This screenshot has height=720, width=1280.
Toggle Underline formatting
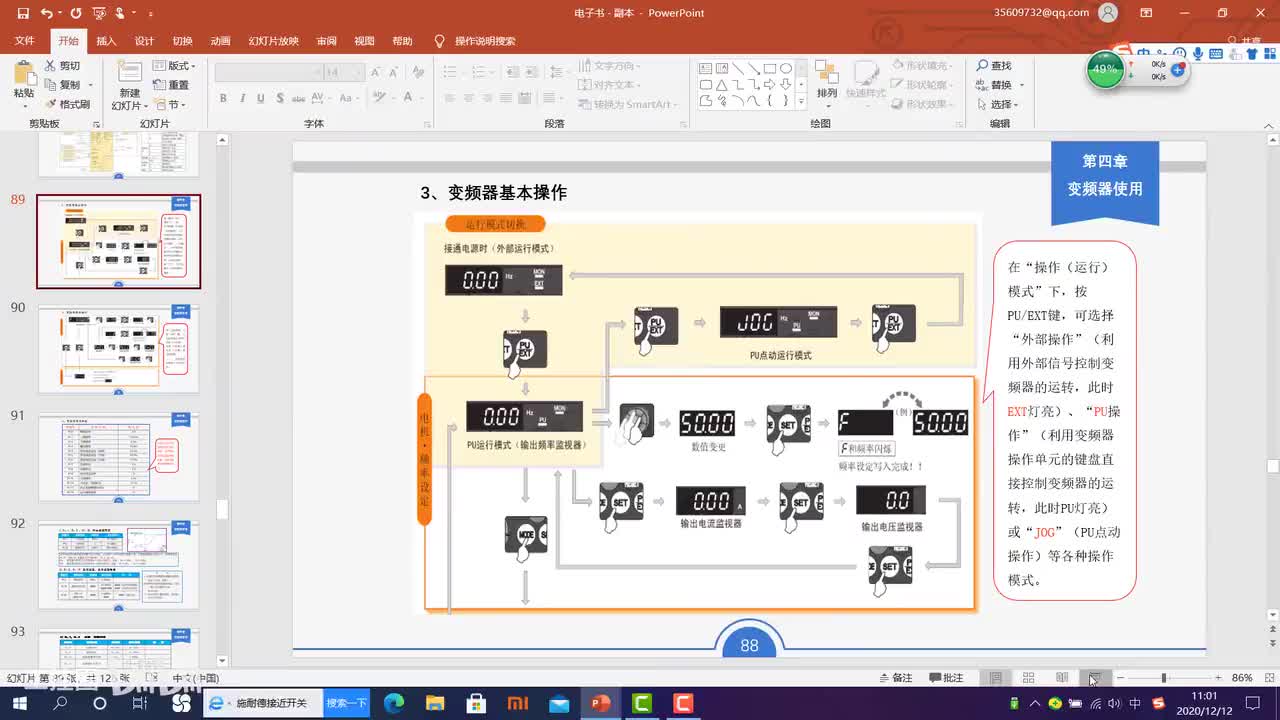click(261, 98)
